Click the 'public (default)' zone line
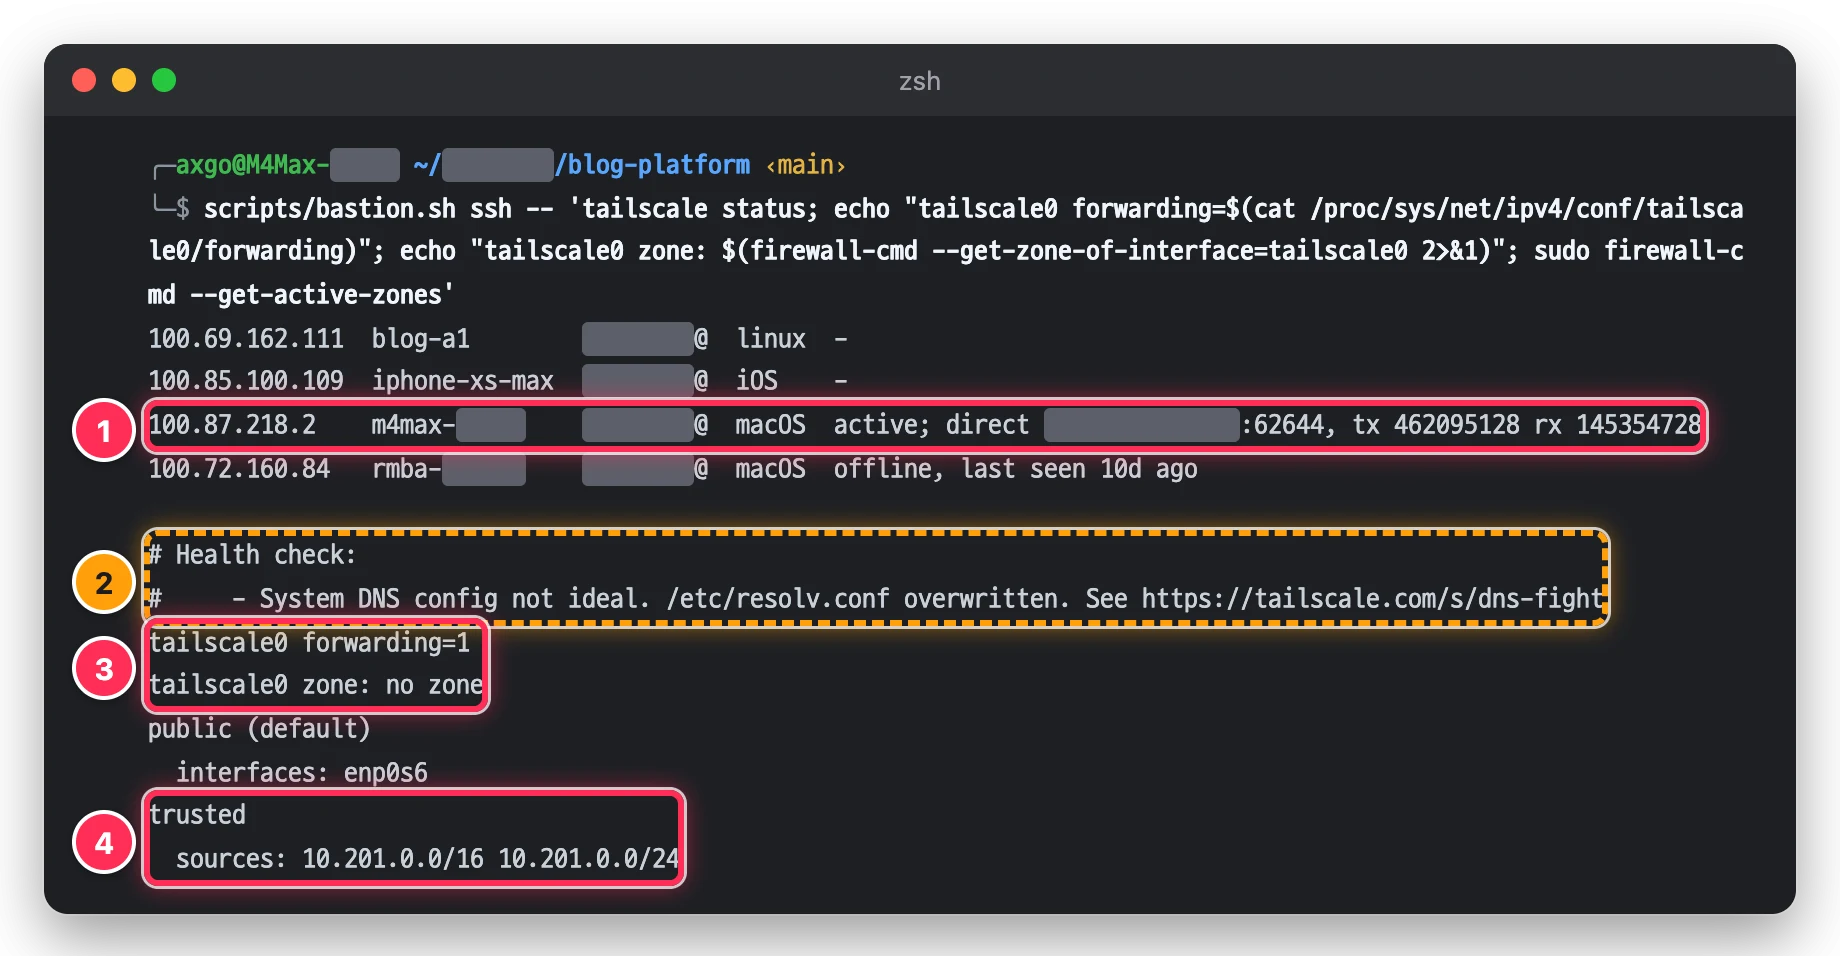This screenshot has height=956, width=1840. pos(259,728)
